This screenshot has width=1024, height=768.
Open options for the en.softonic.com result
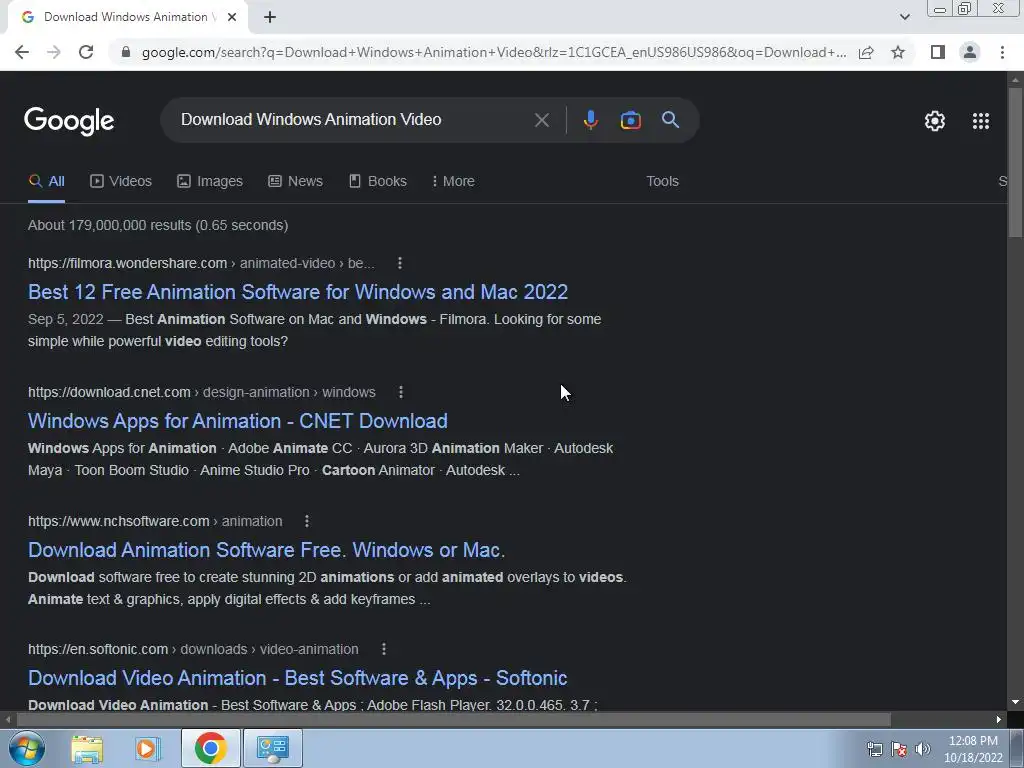384,649
